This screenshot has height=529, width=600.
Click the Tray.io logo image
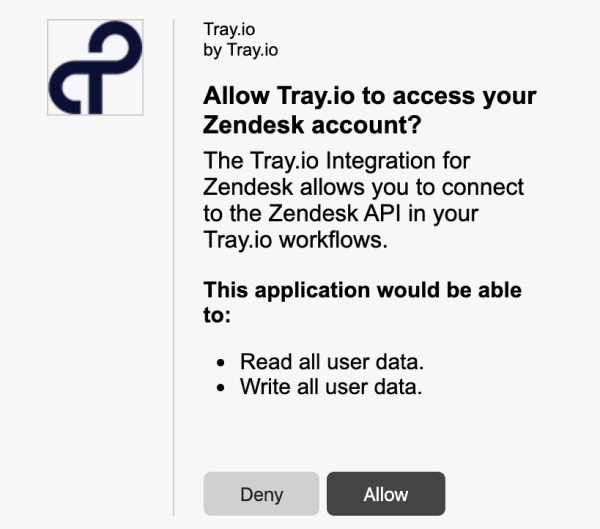(x=95, y=67)
